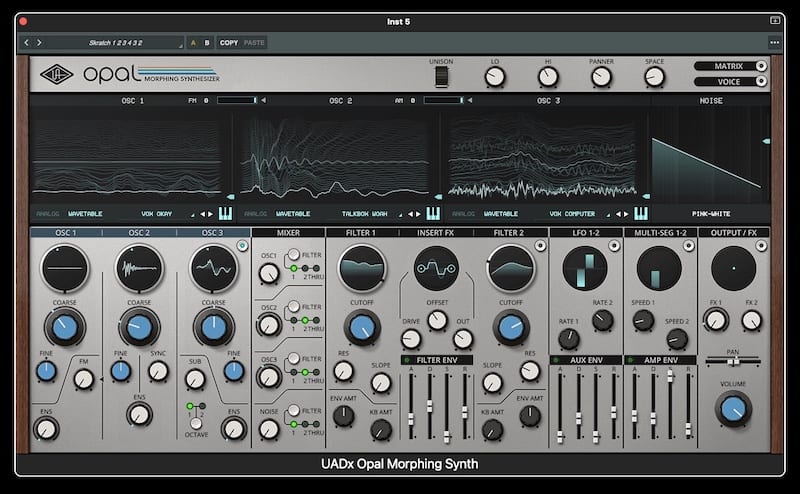Click the AM amount arrow marker
This screenshot has height=494, width=800.
(470, 101)
